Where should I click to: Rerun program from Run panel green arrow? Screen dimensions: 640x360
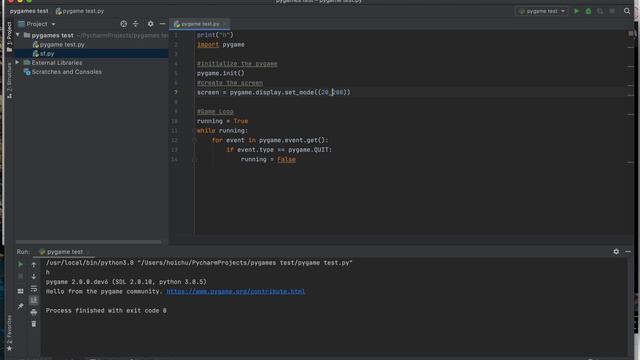pos(20,264)
